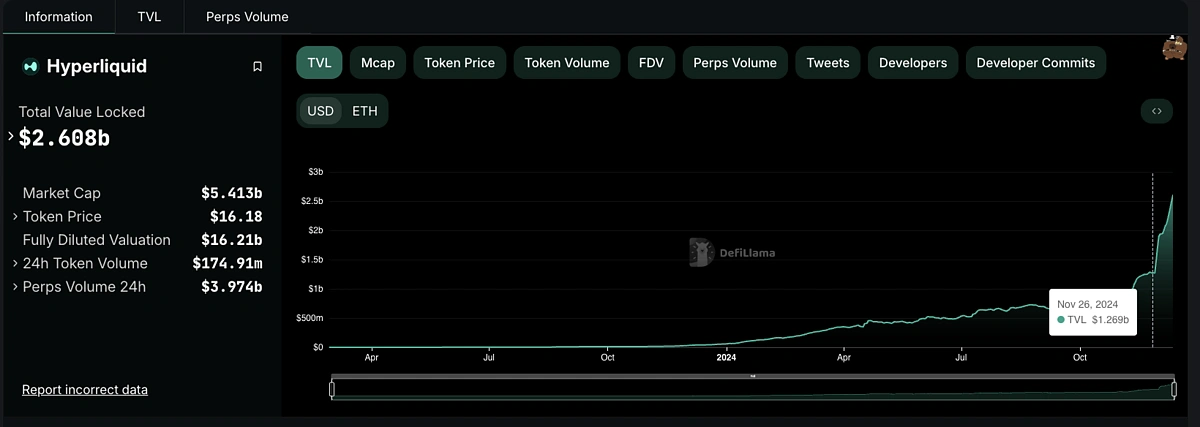The width and height of the screenshot is (1200, 427).
Task: Click the Fully Diluted Valuation label
Action: 96,240
